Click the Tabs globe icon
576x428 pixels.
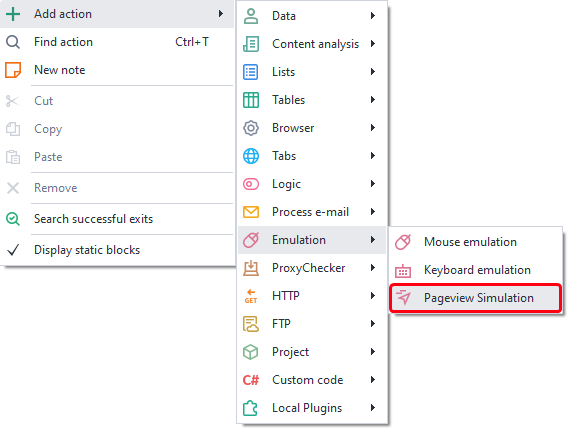point(251,156)
